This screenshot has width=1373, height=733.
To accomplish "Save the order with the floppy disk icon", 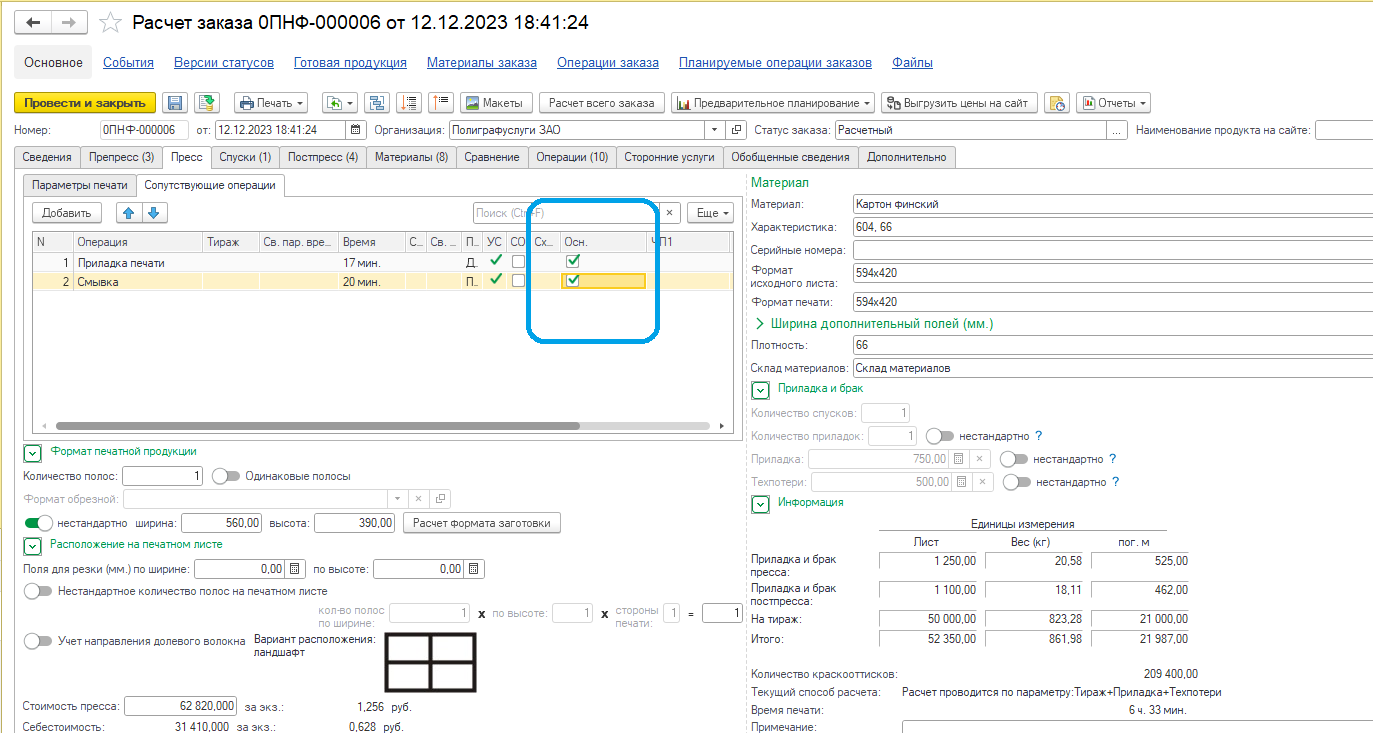I will 175,103.
